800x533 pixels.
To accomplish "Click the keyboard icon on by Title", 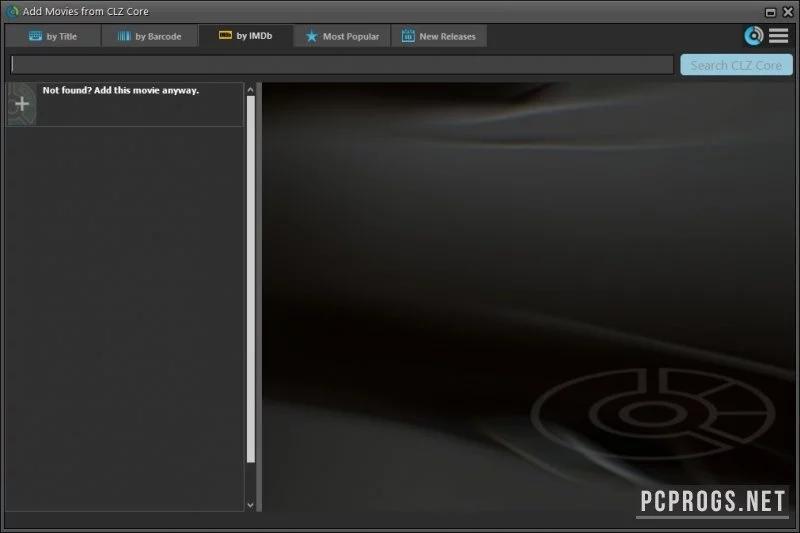I will (x=35, y=36).
